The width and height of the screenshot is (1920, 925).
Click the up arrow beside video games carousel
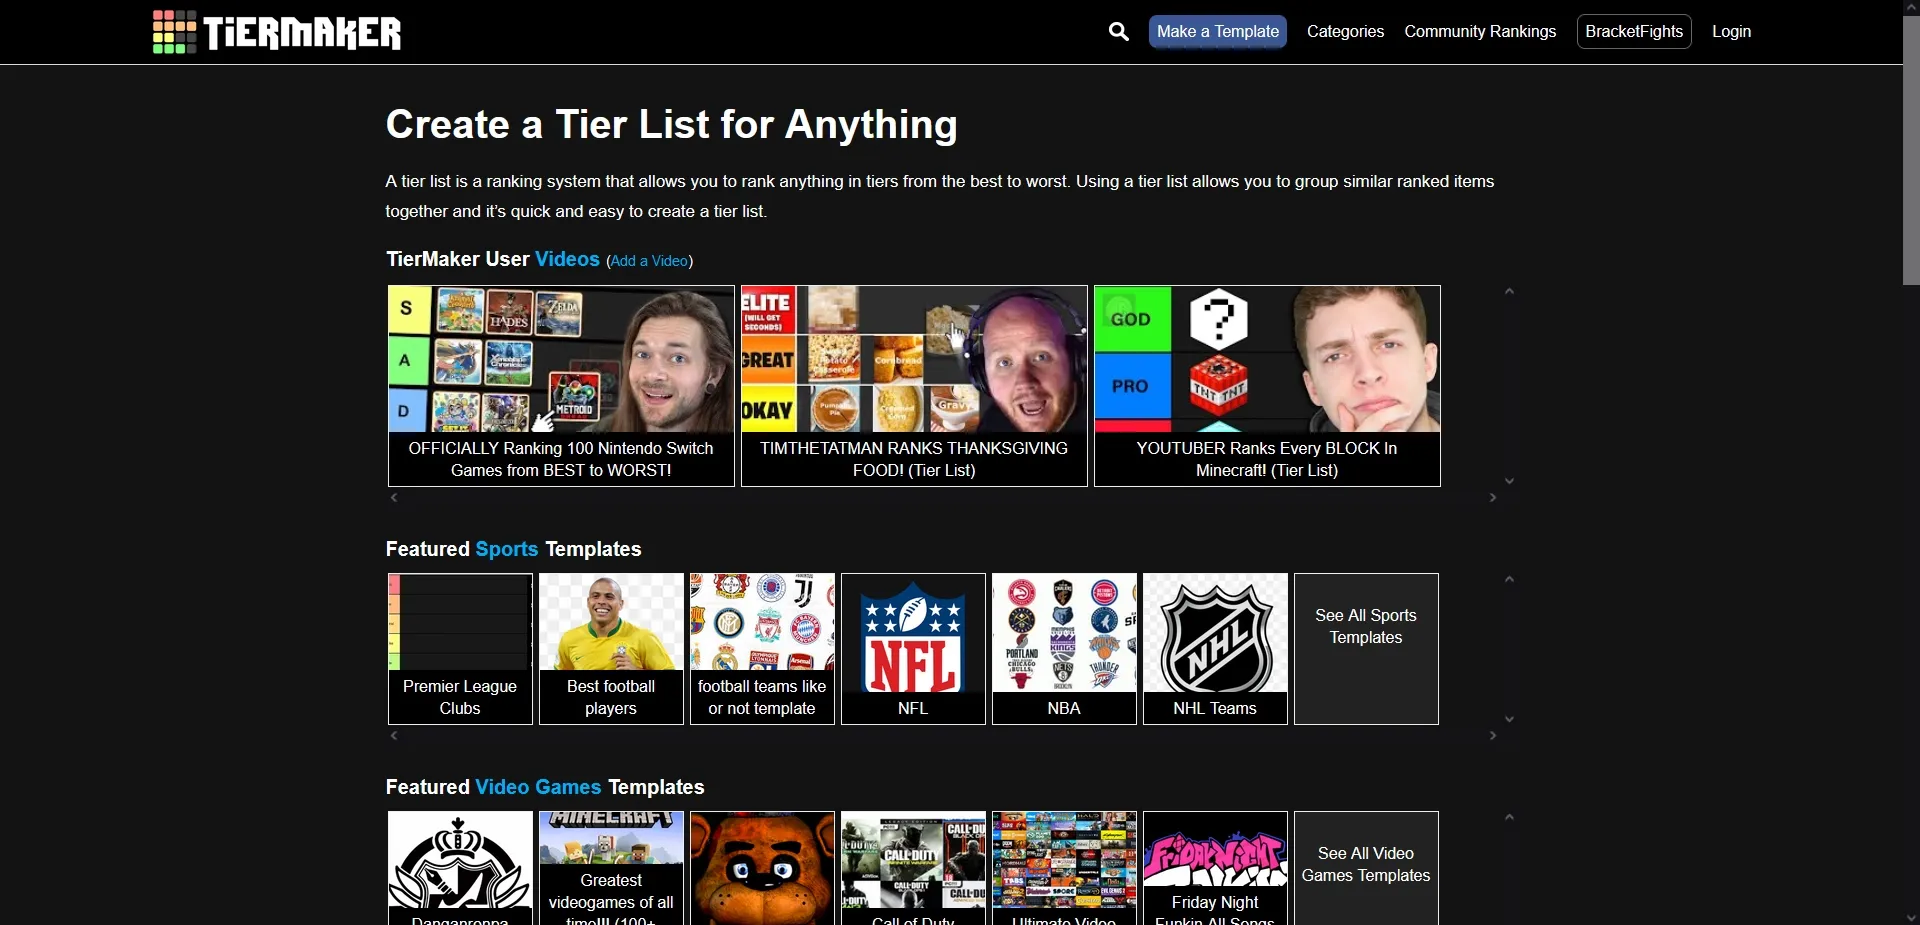click(x=1510, y=818)
